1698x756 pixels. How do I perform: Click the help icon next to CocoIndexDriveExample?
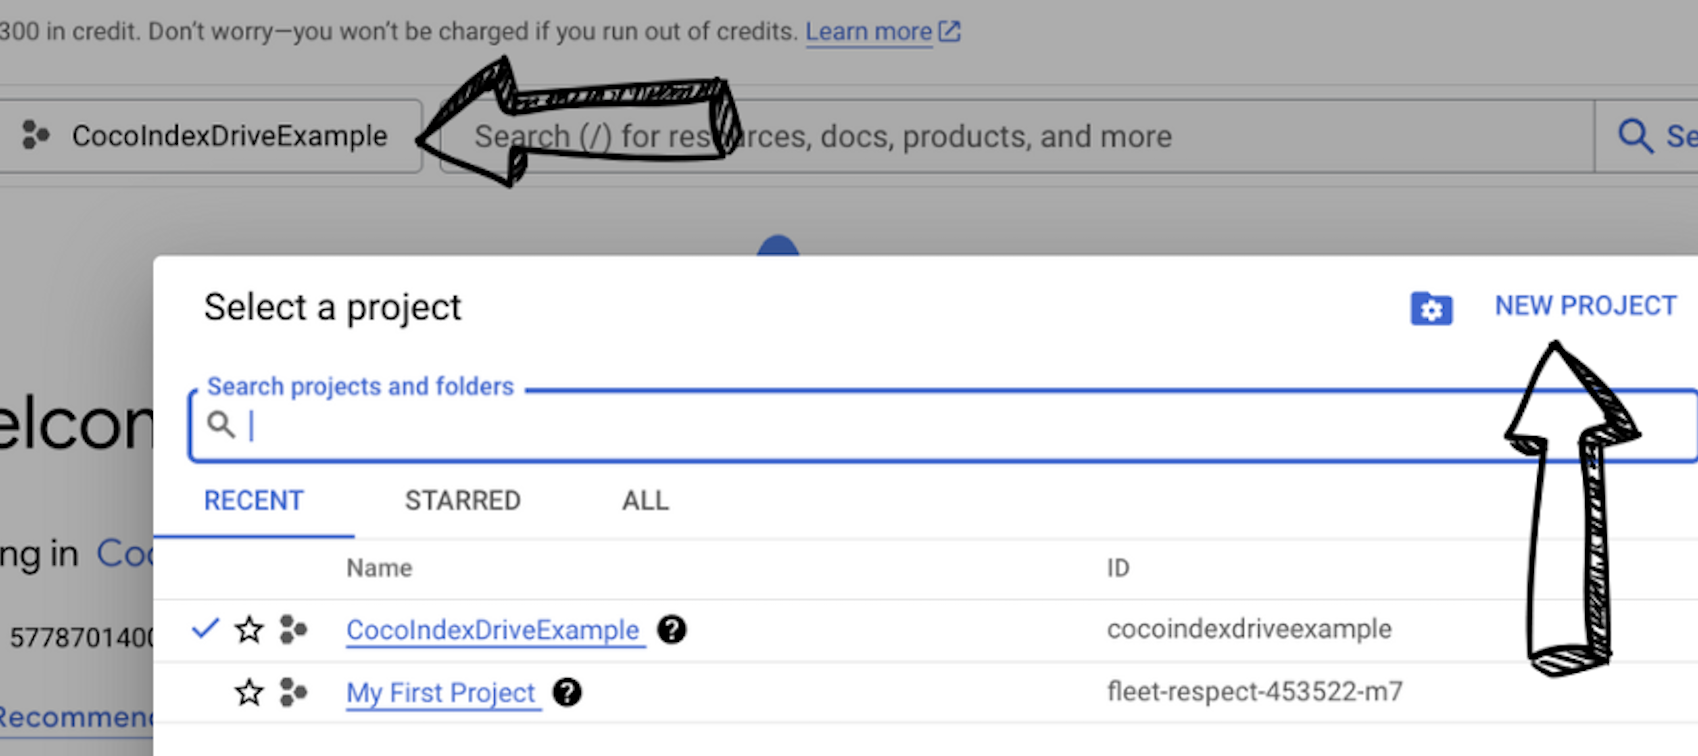[x=672, y=630]
